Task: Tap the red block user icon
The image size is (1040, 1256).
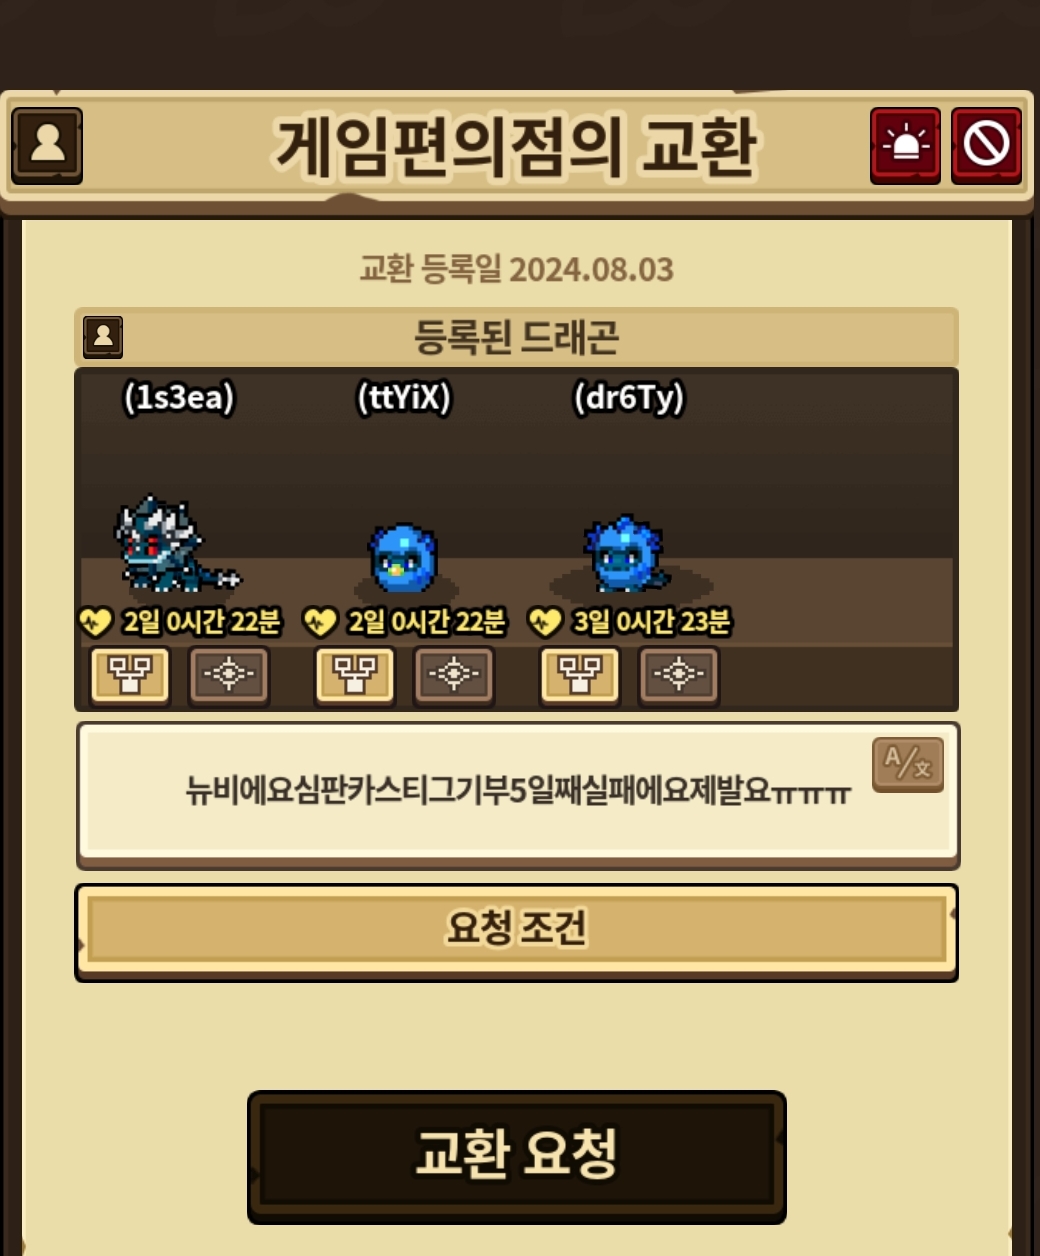Action: pos(986,146)
